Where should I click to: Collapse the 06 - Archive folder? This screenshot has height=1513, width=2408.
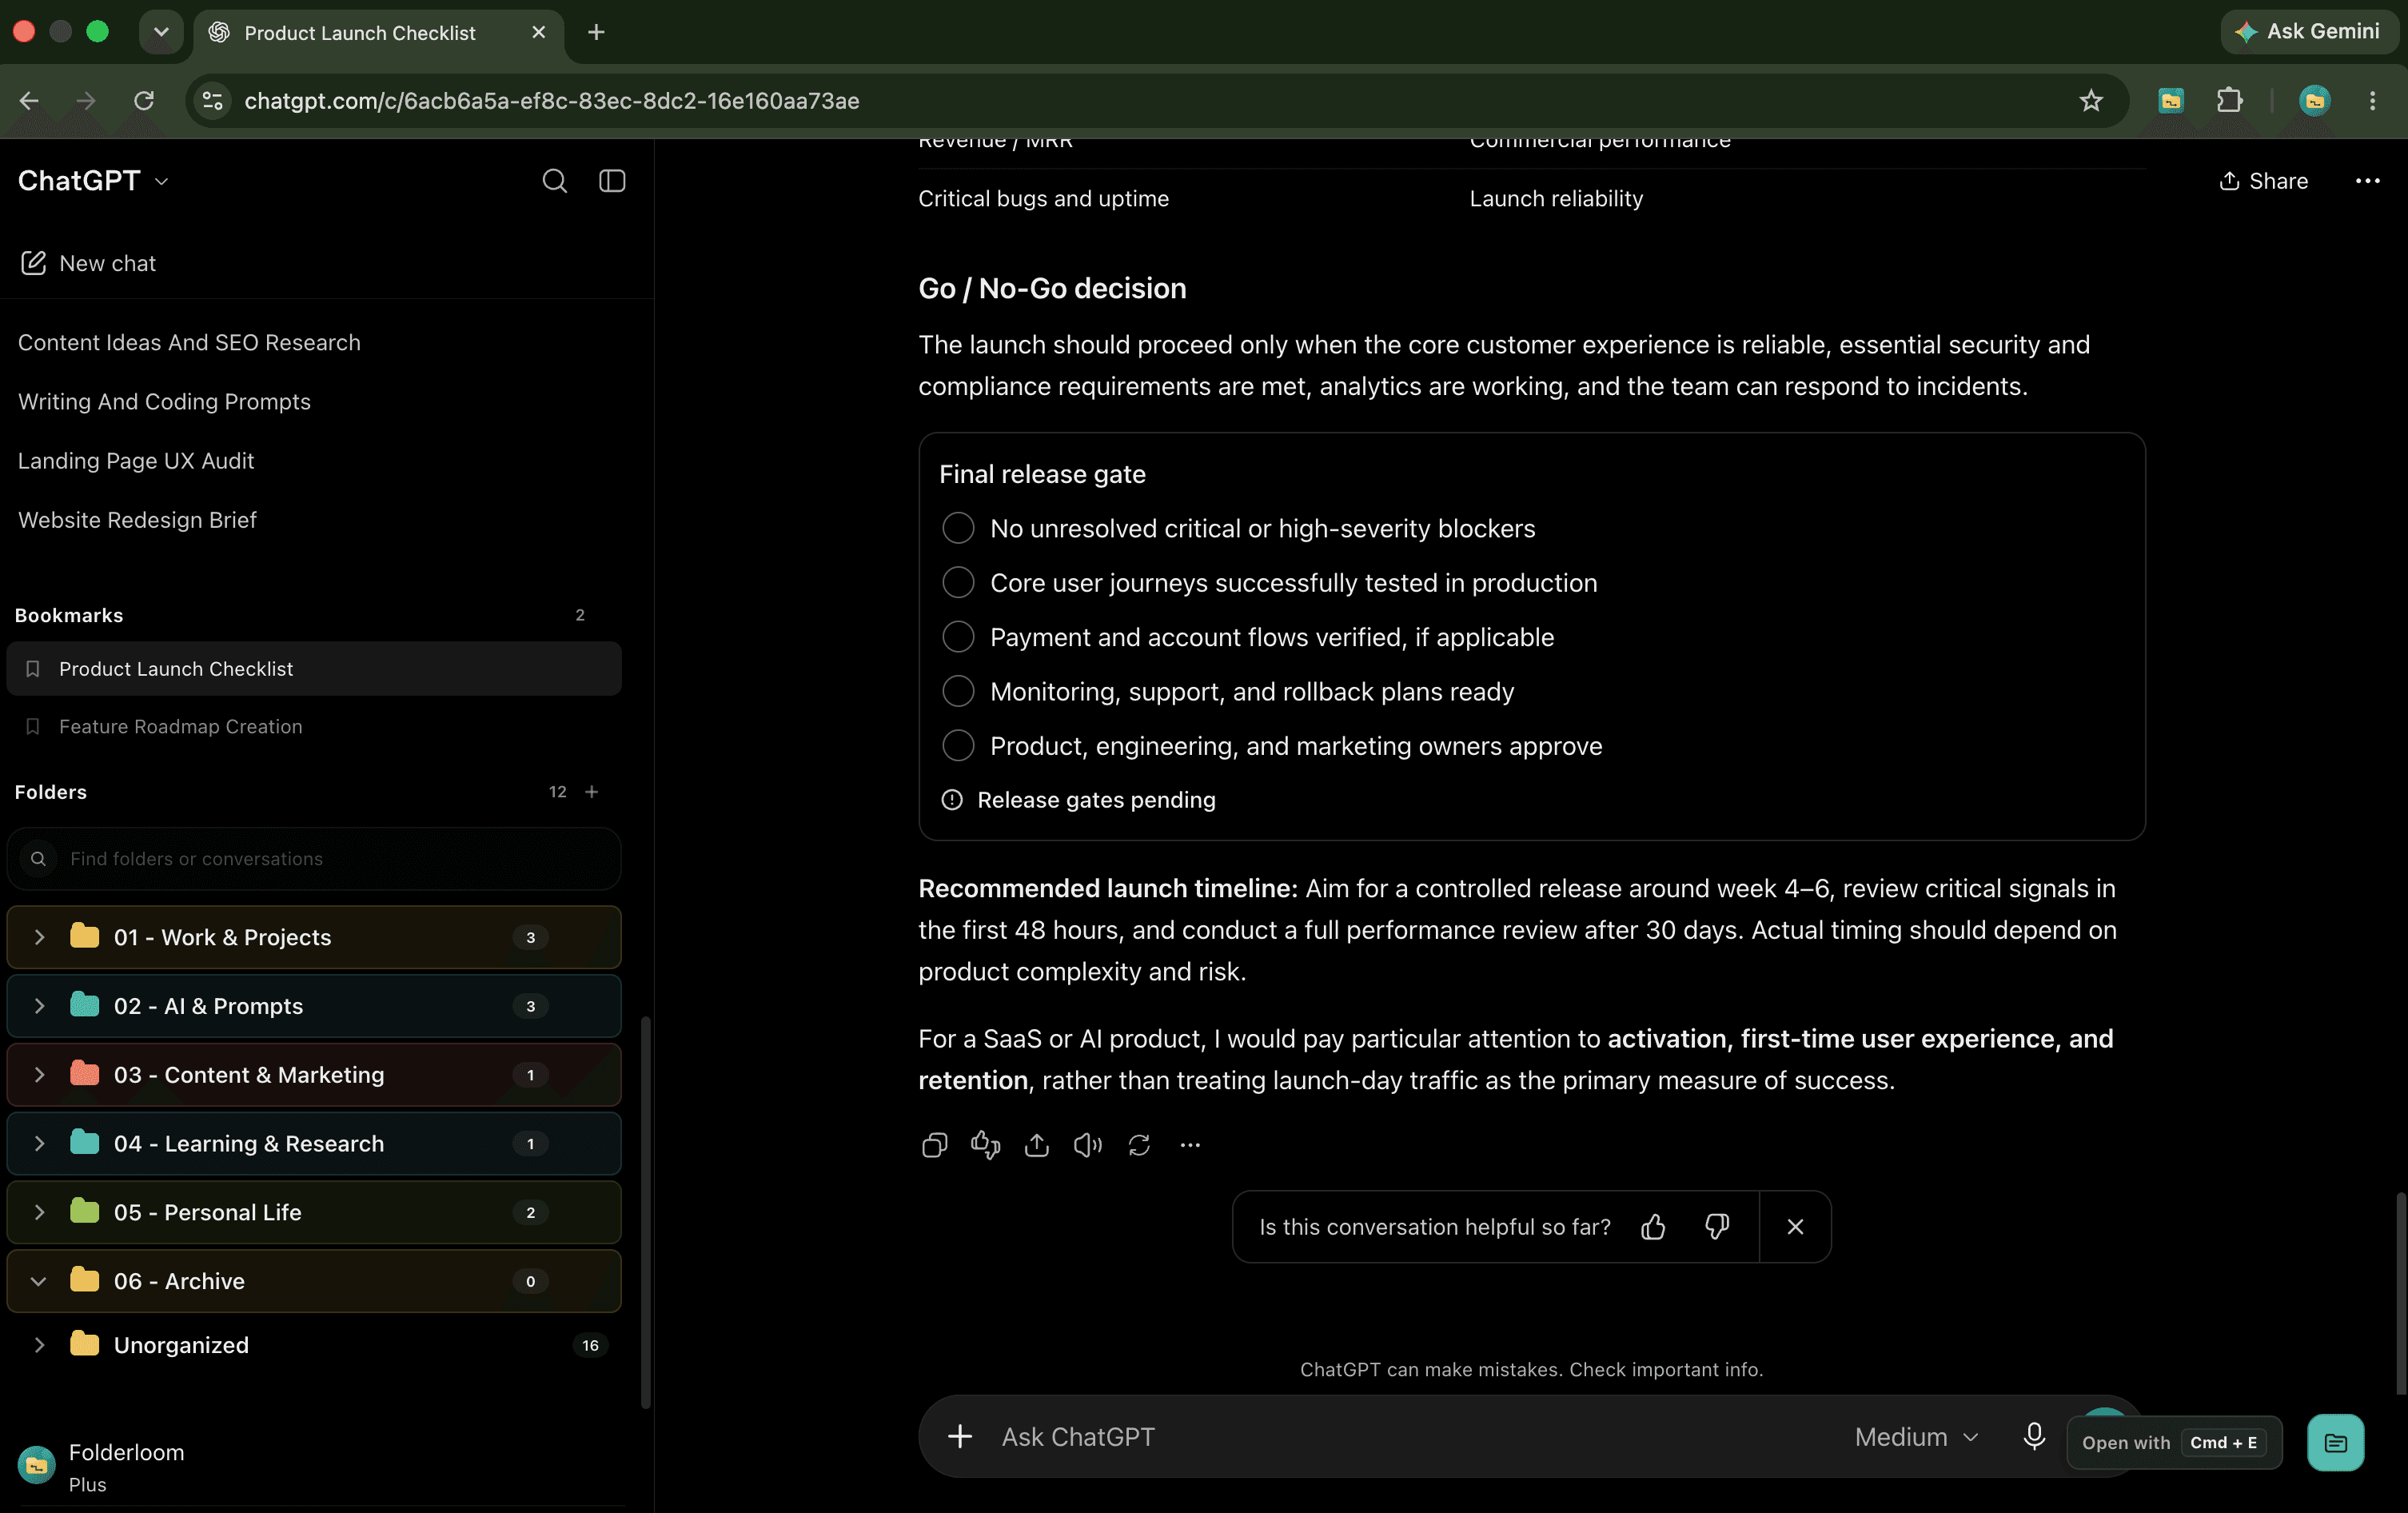39,1281
